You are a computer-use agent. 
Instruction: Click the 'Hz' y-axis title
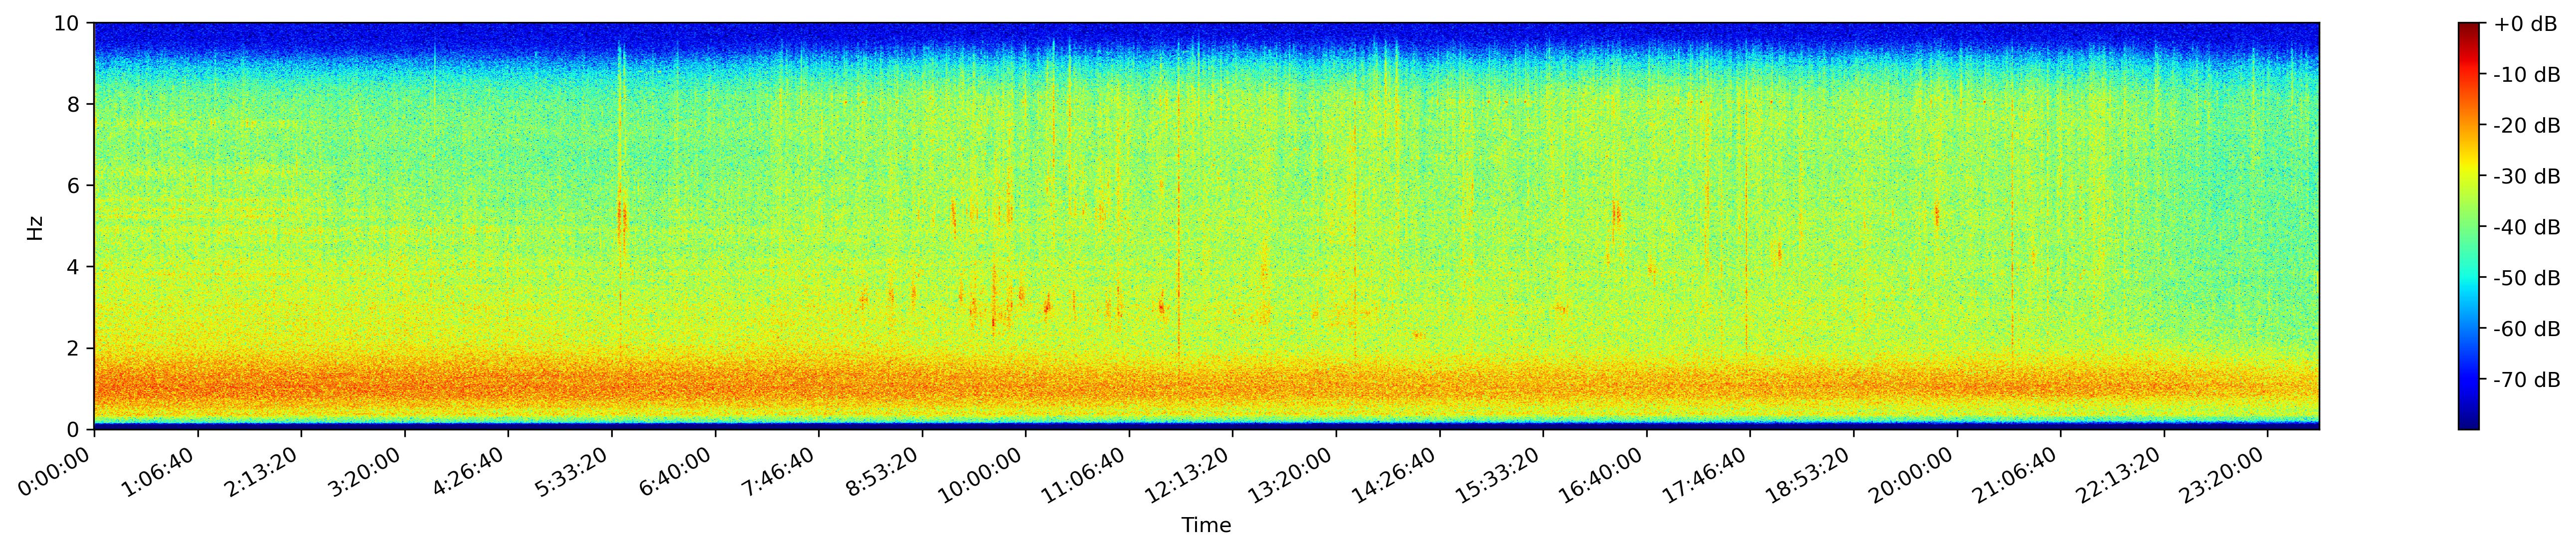tap(35, 227)
